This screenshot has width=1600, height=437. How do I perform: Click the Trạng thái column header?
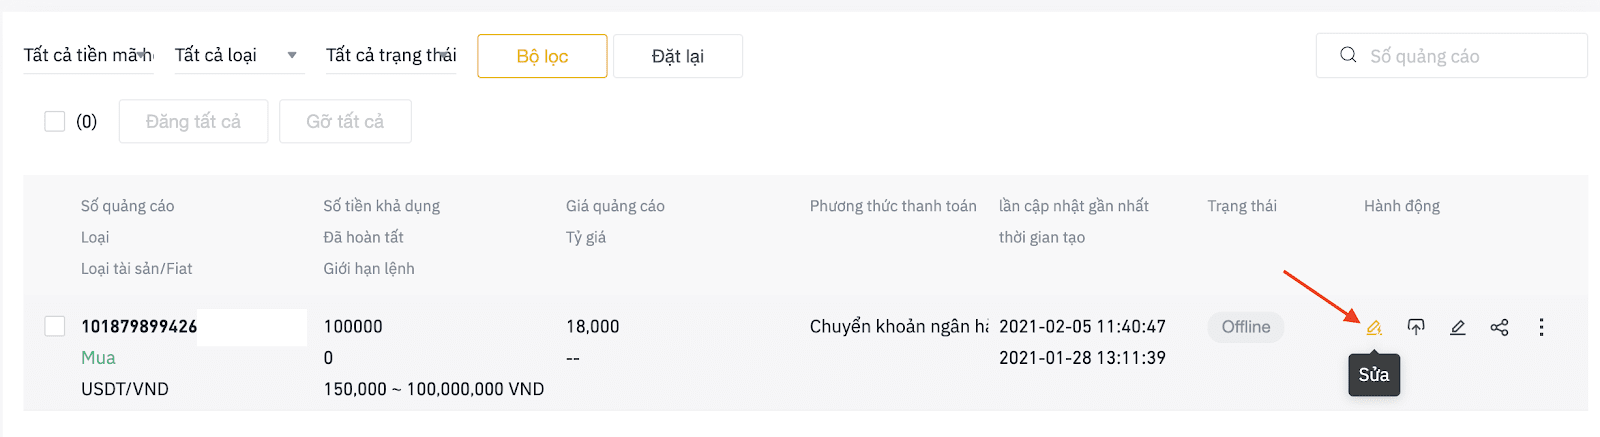click(x=1242, y=206)
